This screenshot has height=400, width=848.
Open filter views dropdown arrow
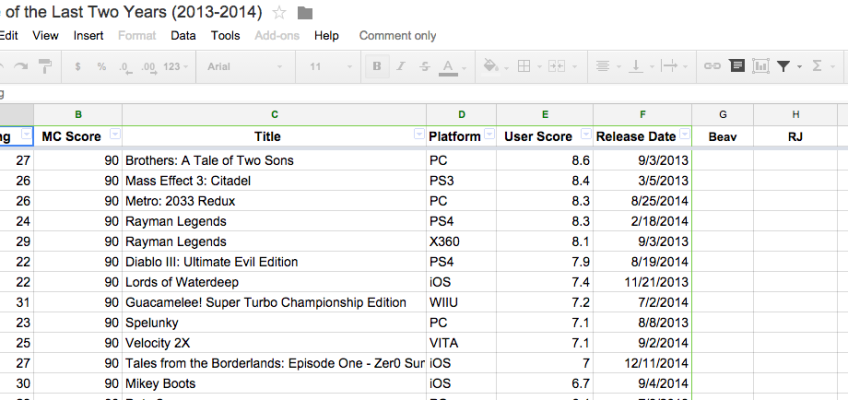[x=799, y=67]
